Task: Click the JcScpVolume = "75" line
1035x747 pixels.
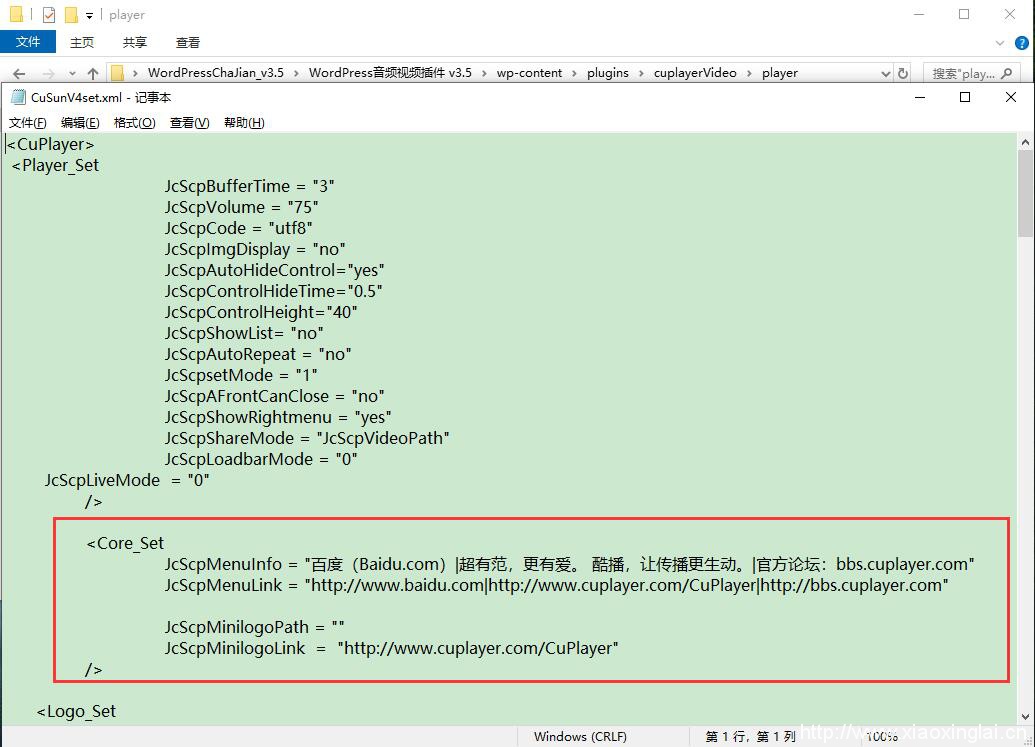Action: pos(242,207)
